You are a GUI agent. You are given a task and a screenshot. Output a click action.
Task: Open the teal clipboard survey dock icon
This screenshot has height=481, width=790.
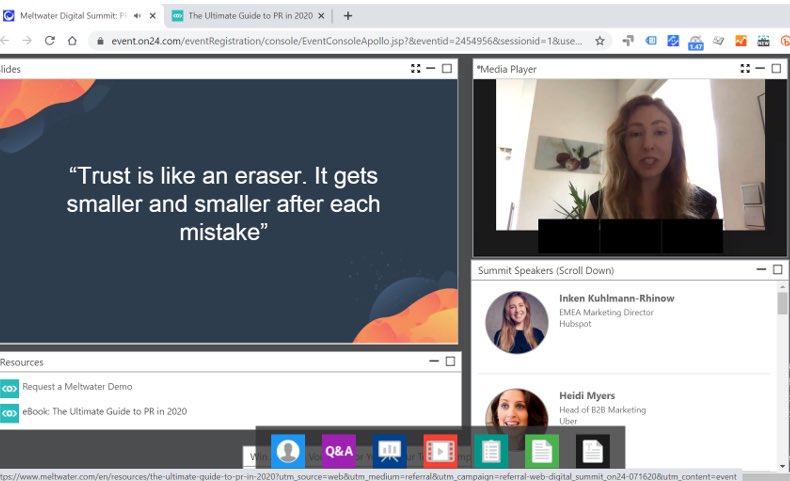point(491,451)
